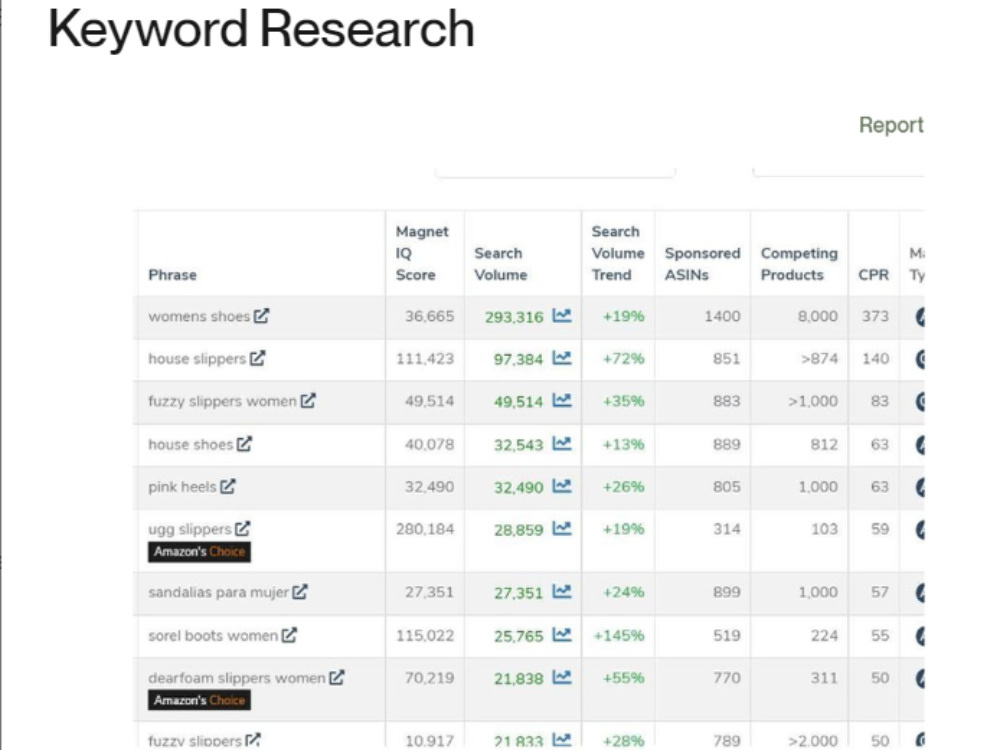Show search volume chart for fuzzy slippers women

point(562,401)
